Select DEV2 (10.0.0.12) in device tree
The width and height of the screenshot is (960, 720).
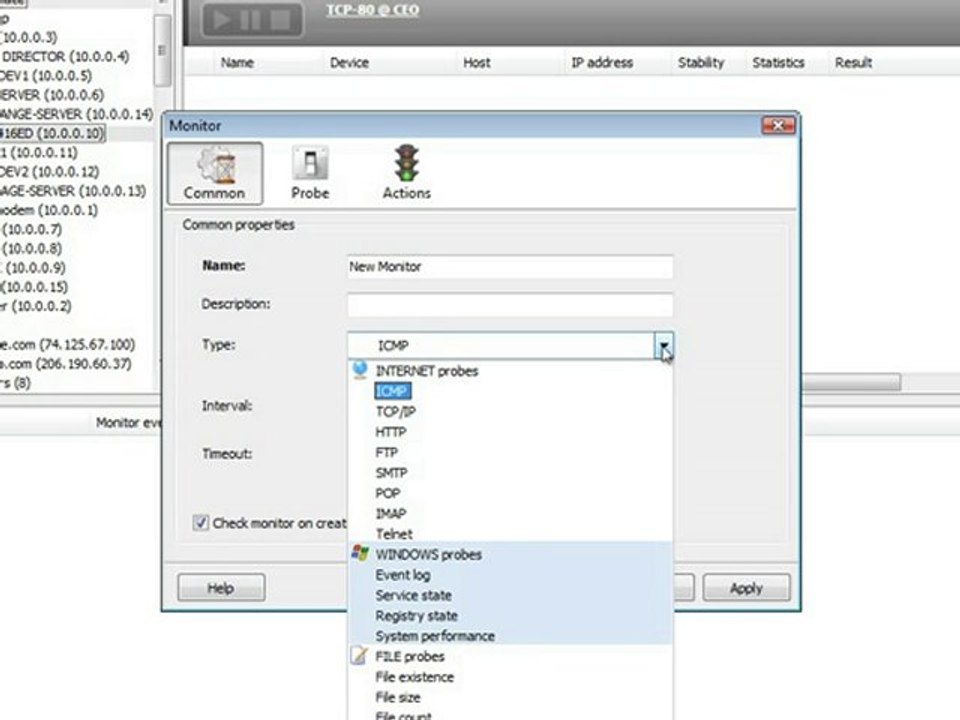point(50,171)
